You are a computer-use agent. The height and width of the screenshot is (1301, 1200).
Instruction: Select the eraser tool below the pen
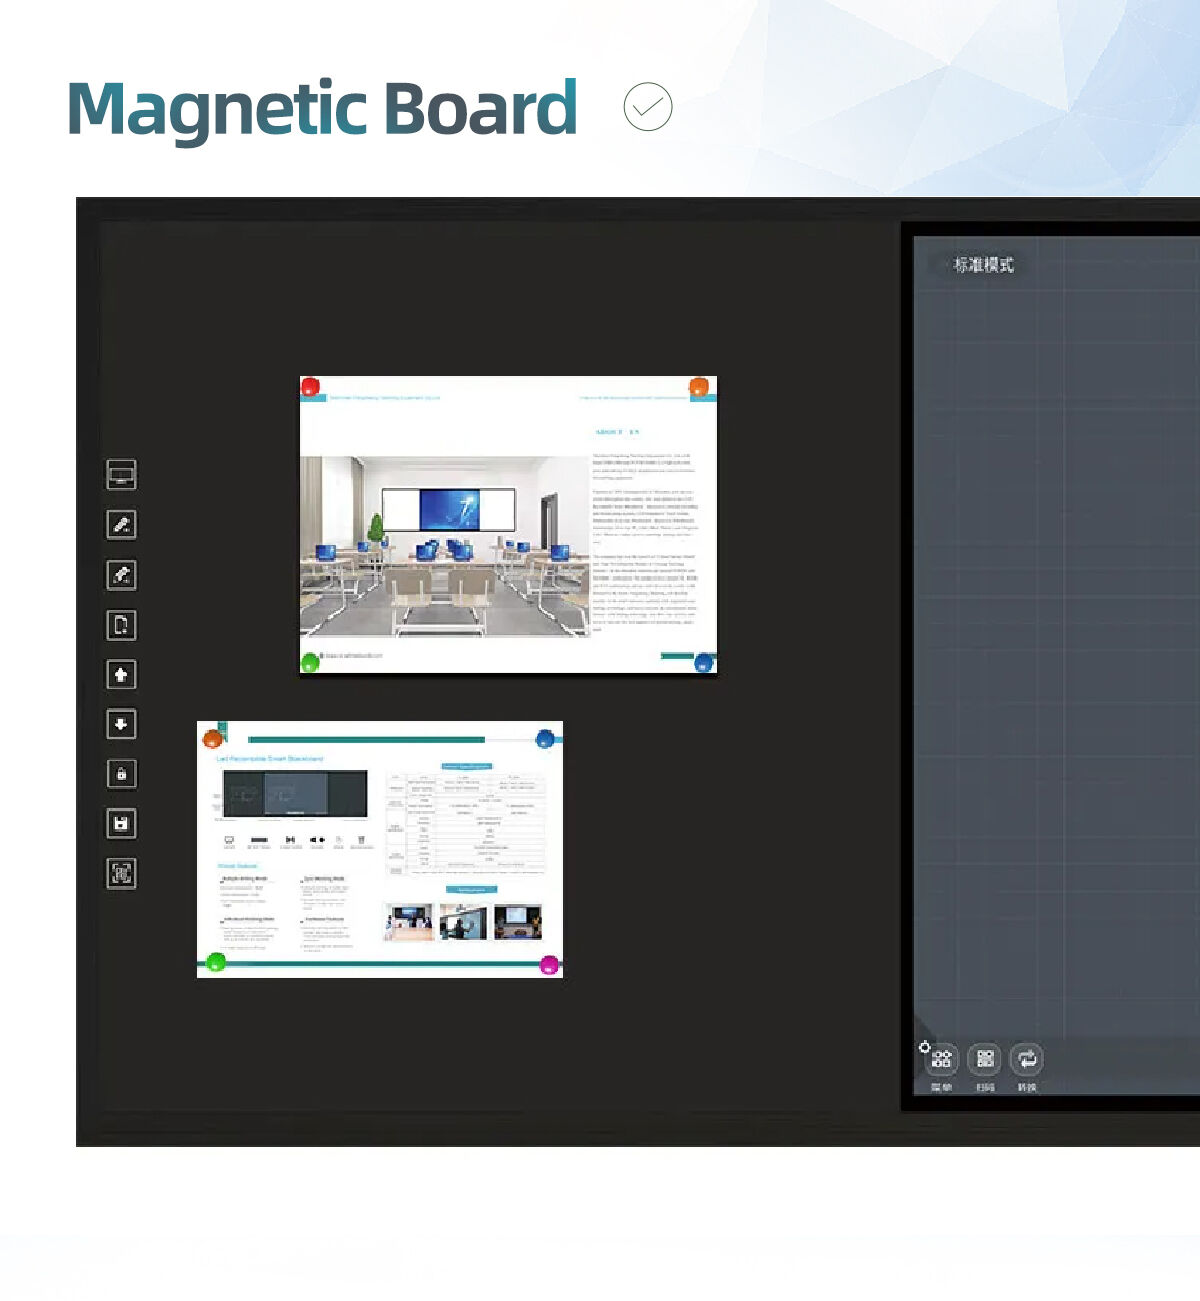click(x=121, y=575)
